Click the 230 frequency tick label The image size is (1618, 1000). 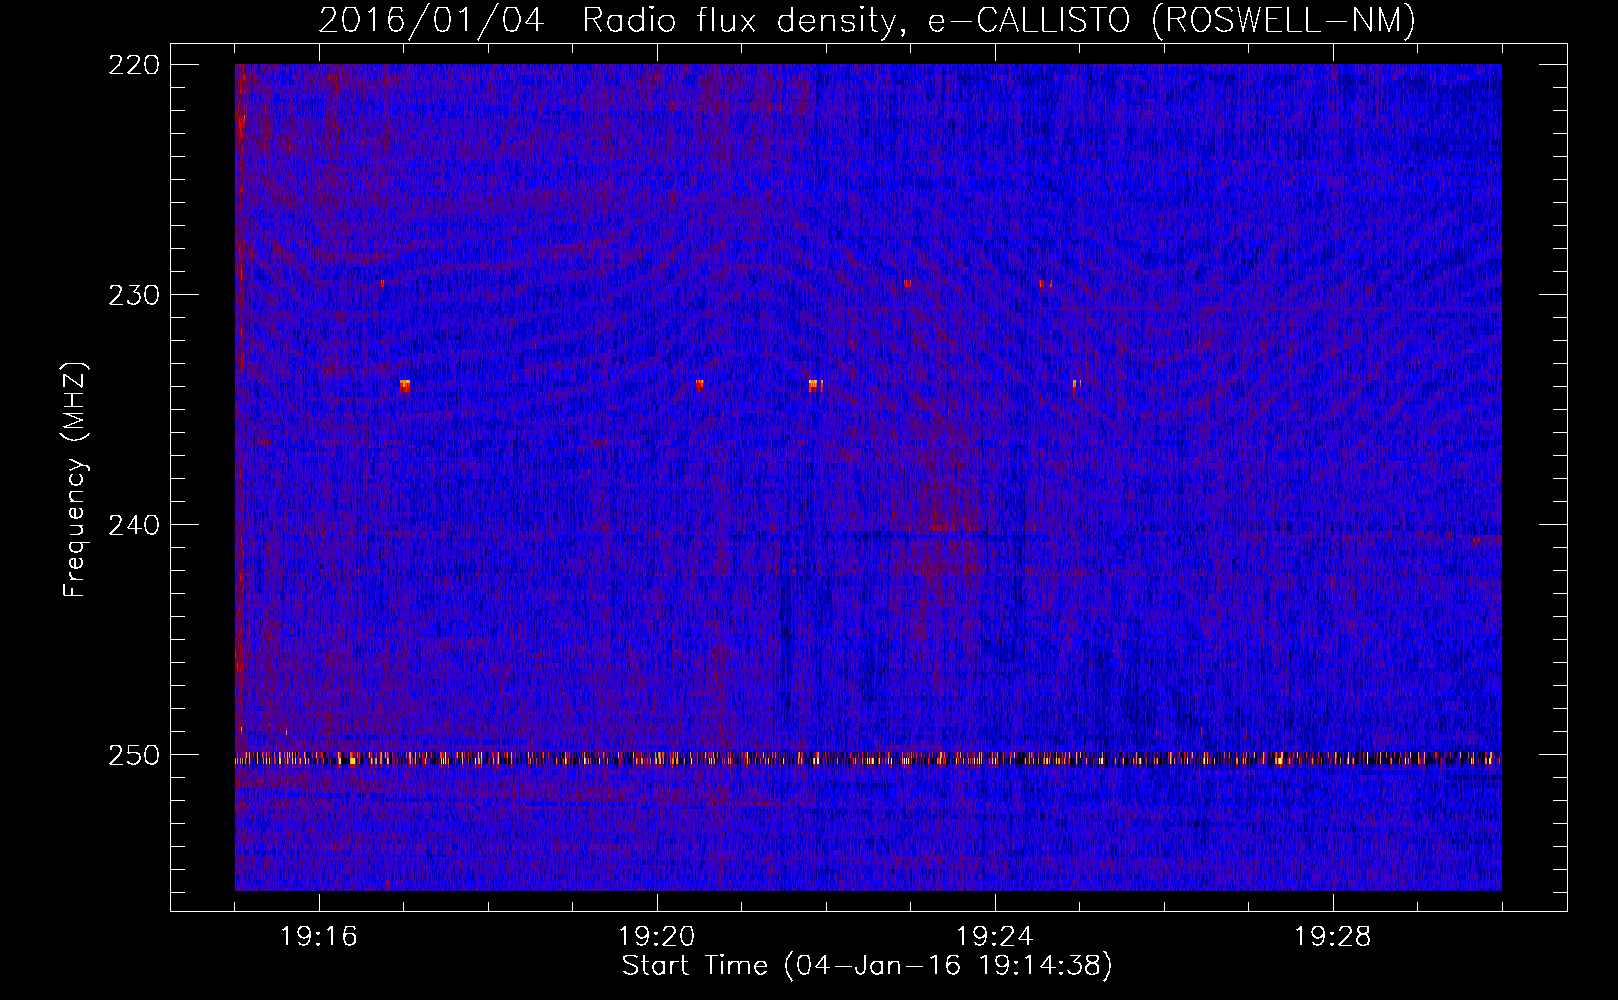tap(133, 295)
